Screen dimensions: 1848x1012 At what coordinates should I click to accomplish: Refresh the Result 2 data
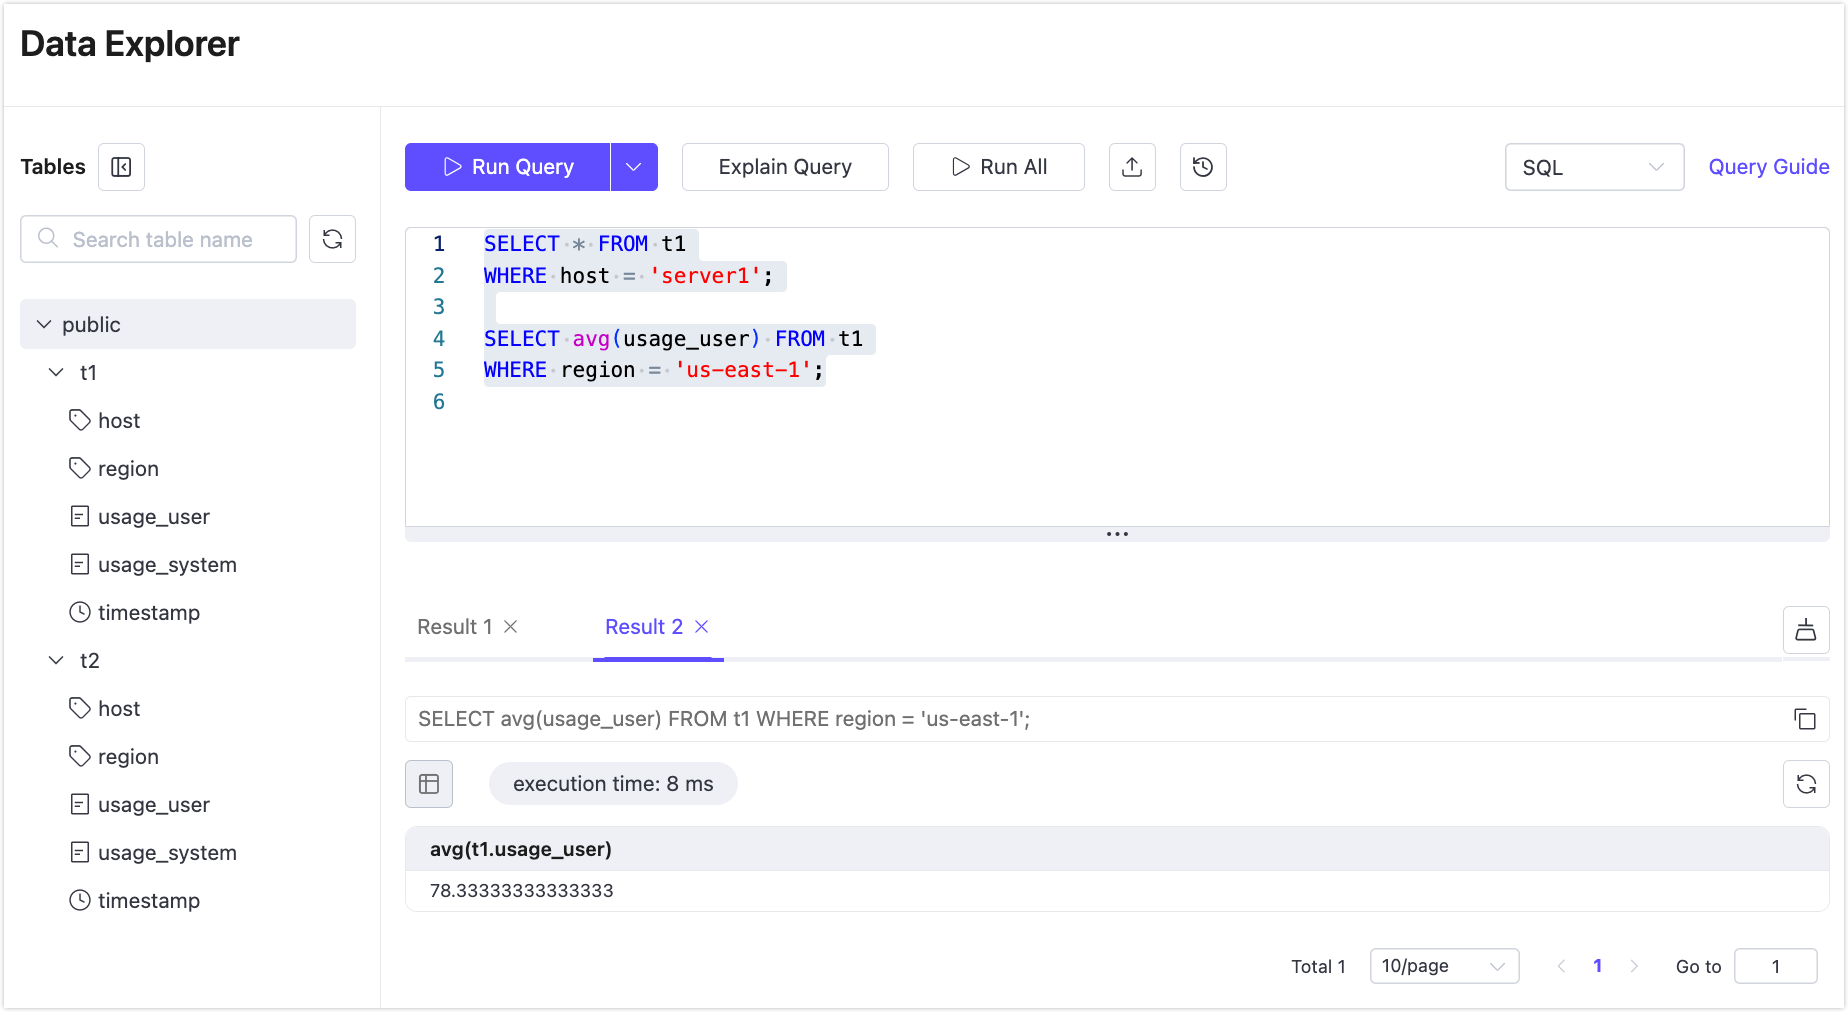point(1806,784)
